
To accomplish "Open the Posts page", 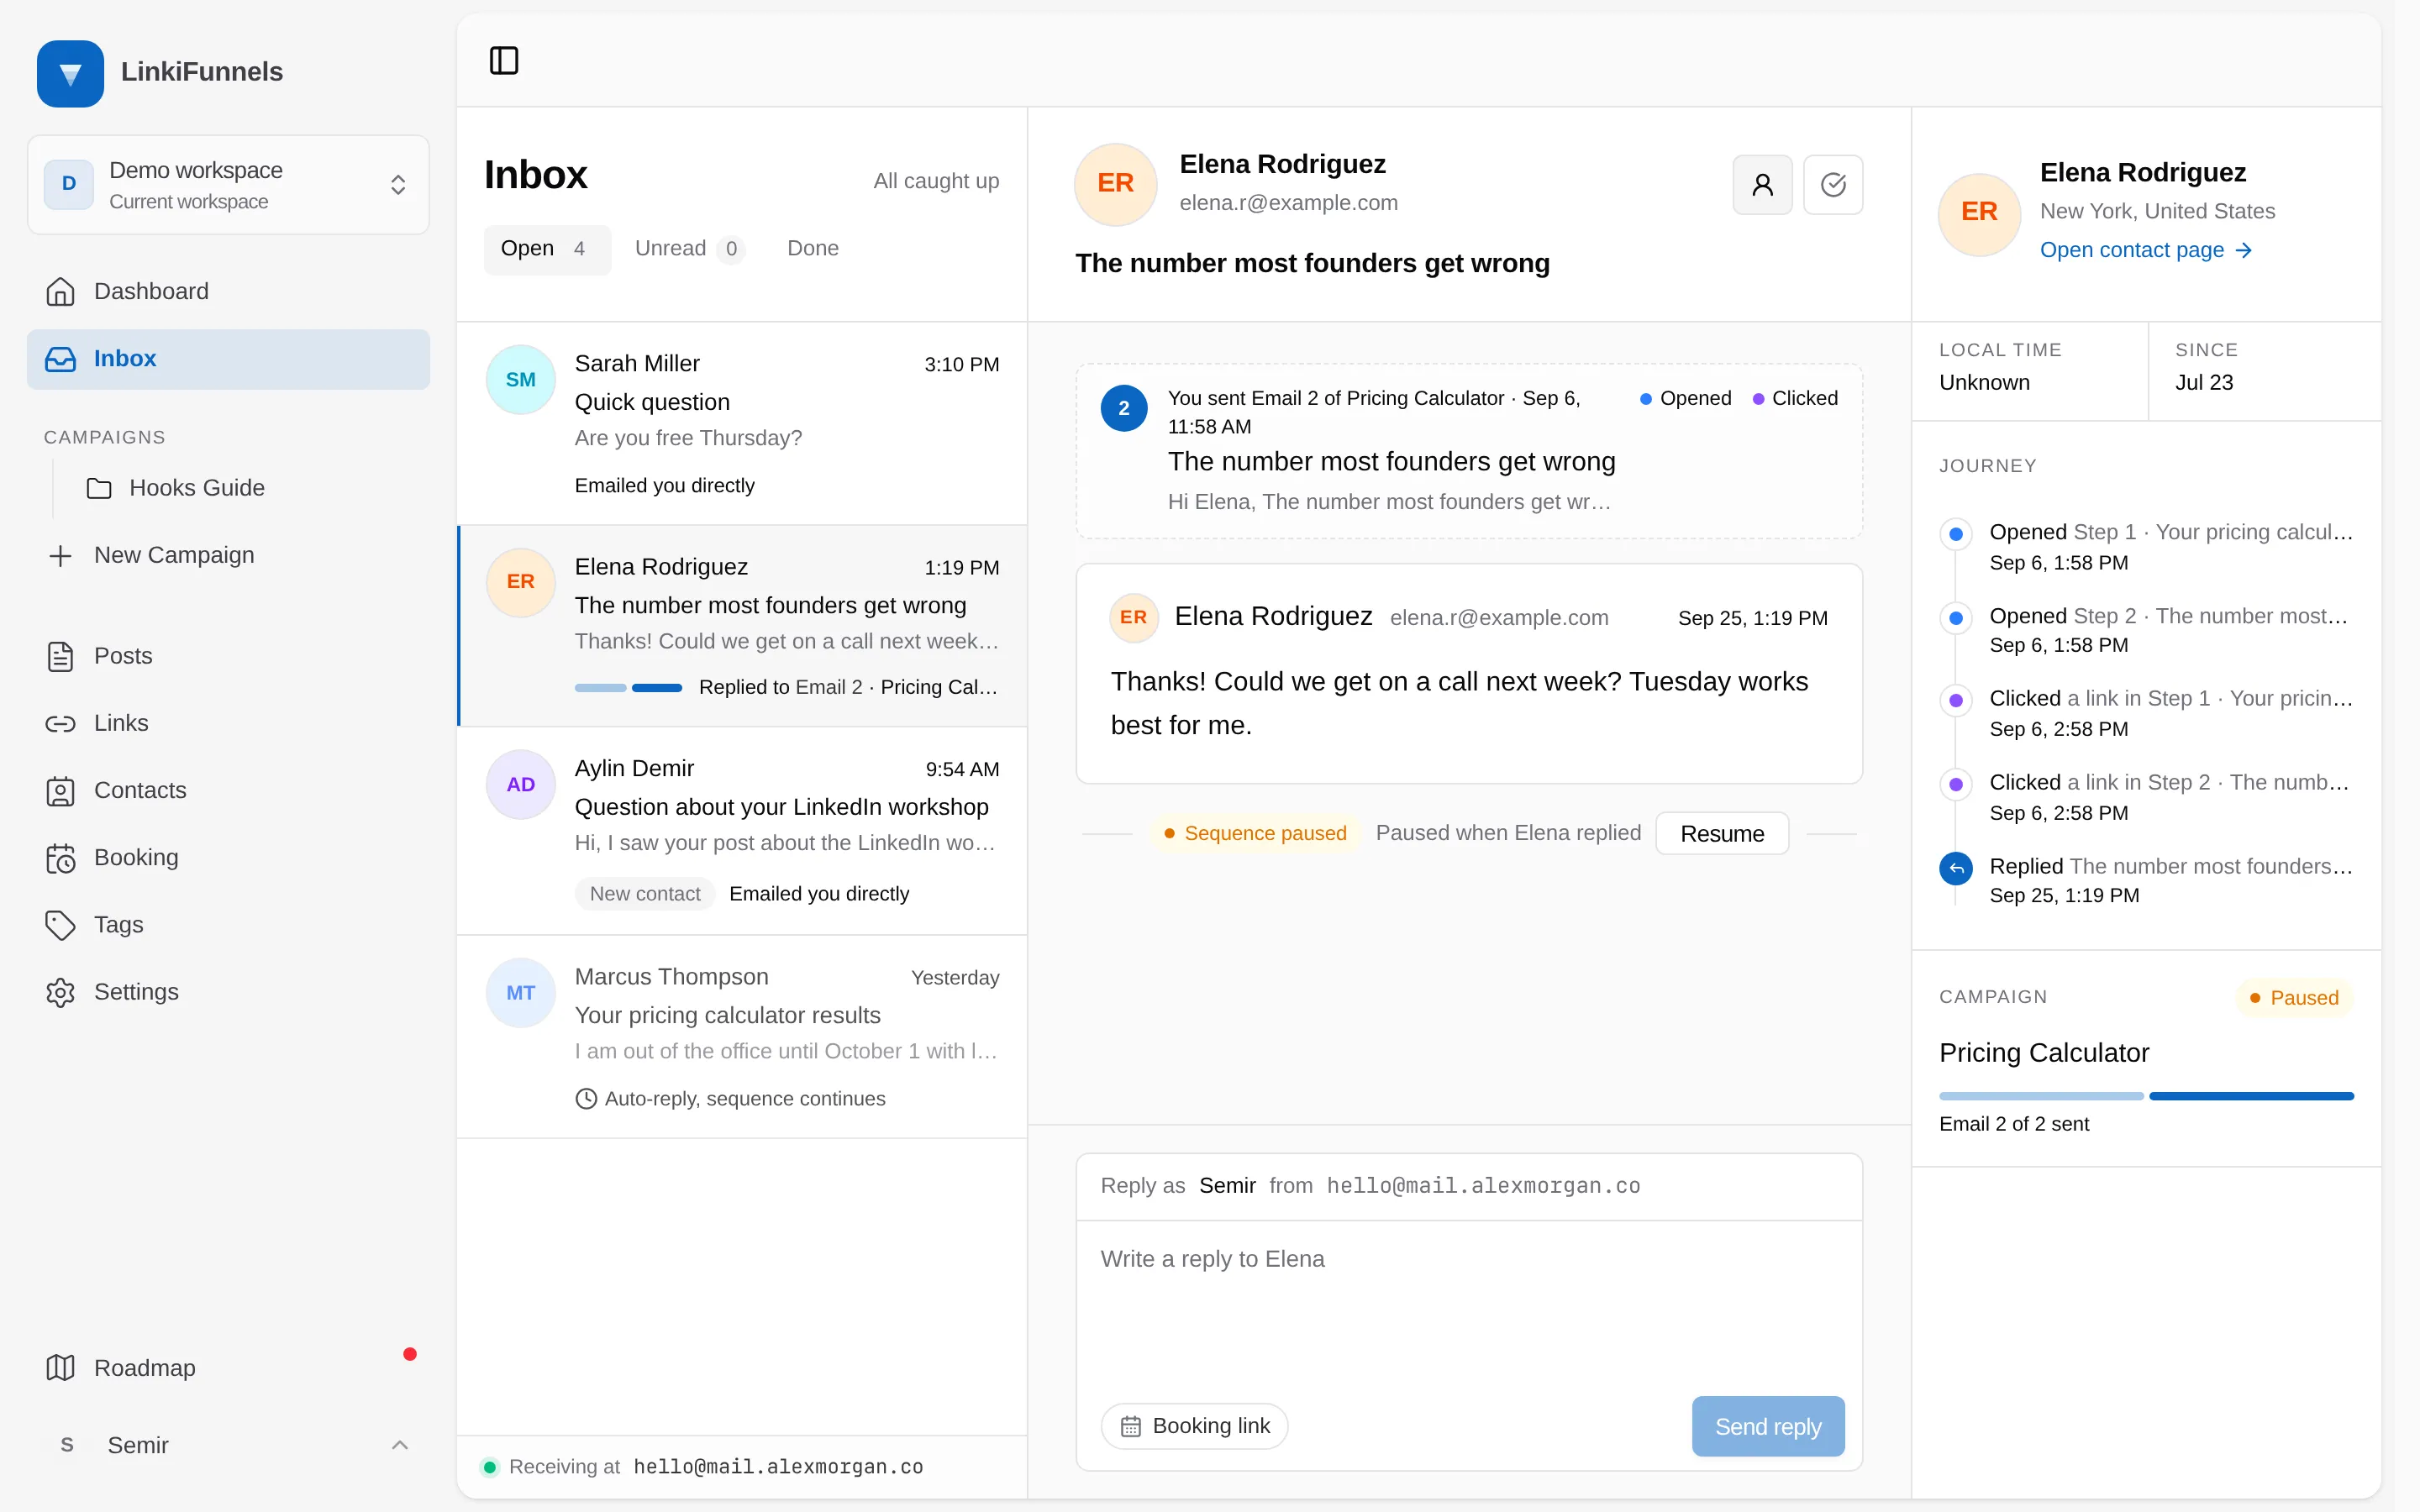I will click(x=228, y=656).
